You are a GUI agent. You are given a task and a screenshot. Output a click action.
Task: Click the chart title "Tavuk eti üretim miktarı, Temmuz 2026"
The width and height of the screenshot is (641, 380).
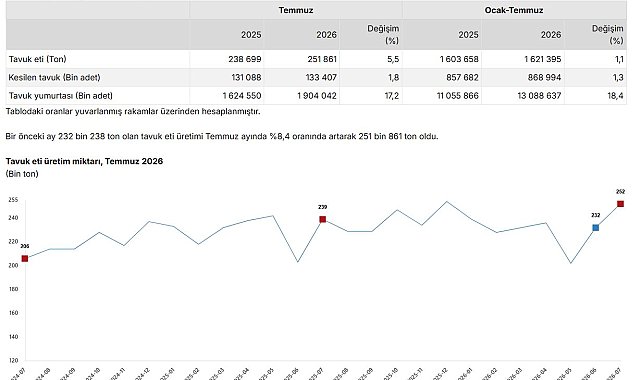pyautogui.click(x=84, y=161)
